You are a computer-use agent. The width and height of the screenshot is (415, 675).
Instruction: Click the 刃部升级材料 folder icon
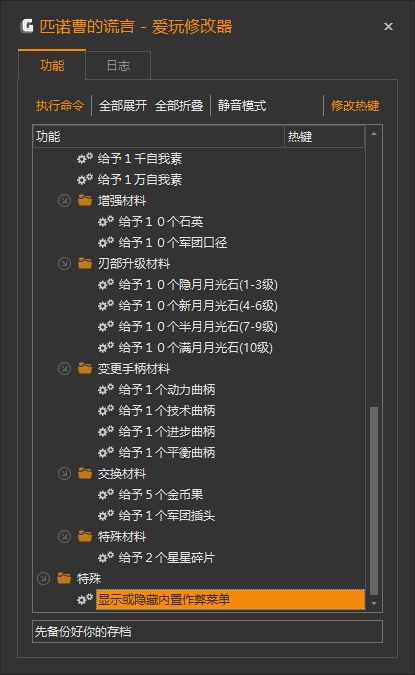click(85, 263)
